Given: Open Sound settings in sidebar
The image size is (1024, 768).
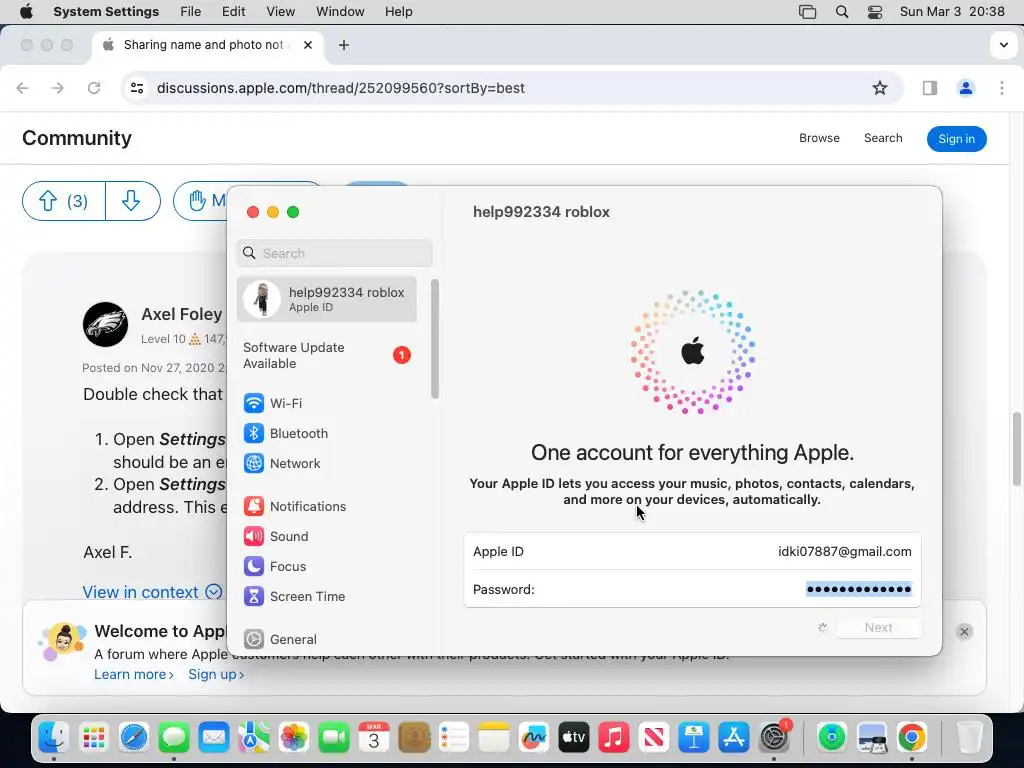Looking at the screenshot, I should (x=276, y=536).
